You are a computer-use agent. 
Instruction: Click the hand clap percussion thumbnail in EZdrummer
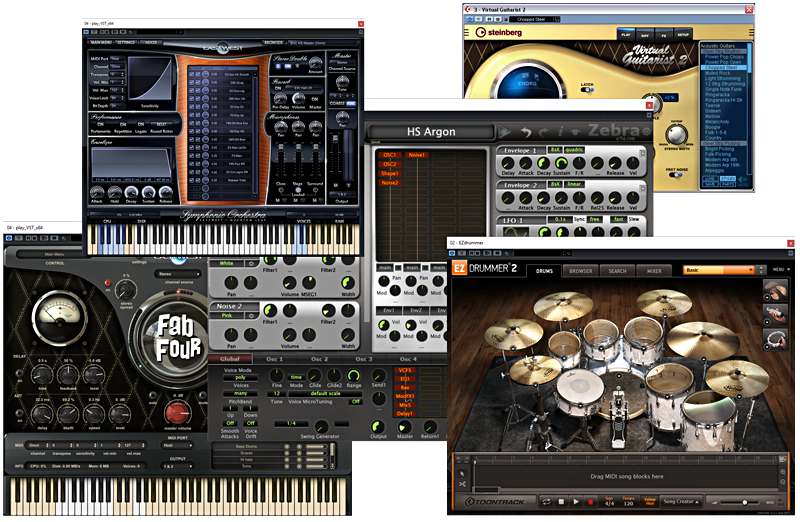tap(775, 291)
